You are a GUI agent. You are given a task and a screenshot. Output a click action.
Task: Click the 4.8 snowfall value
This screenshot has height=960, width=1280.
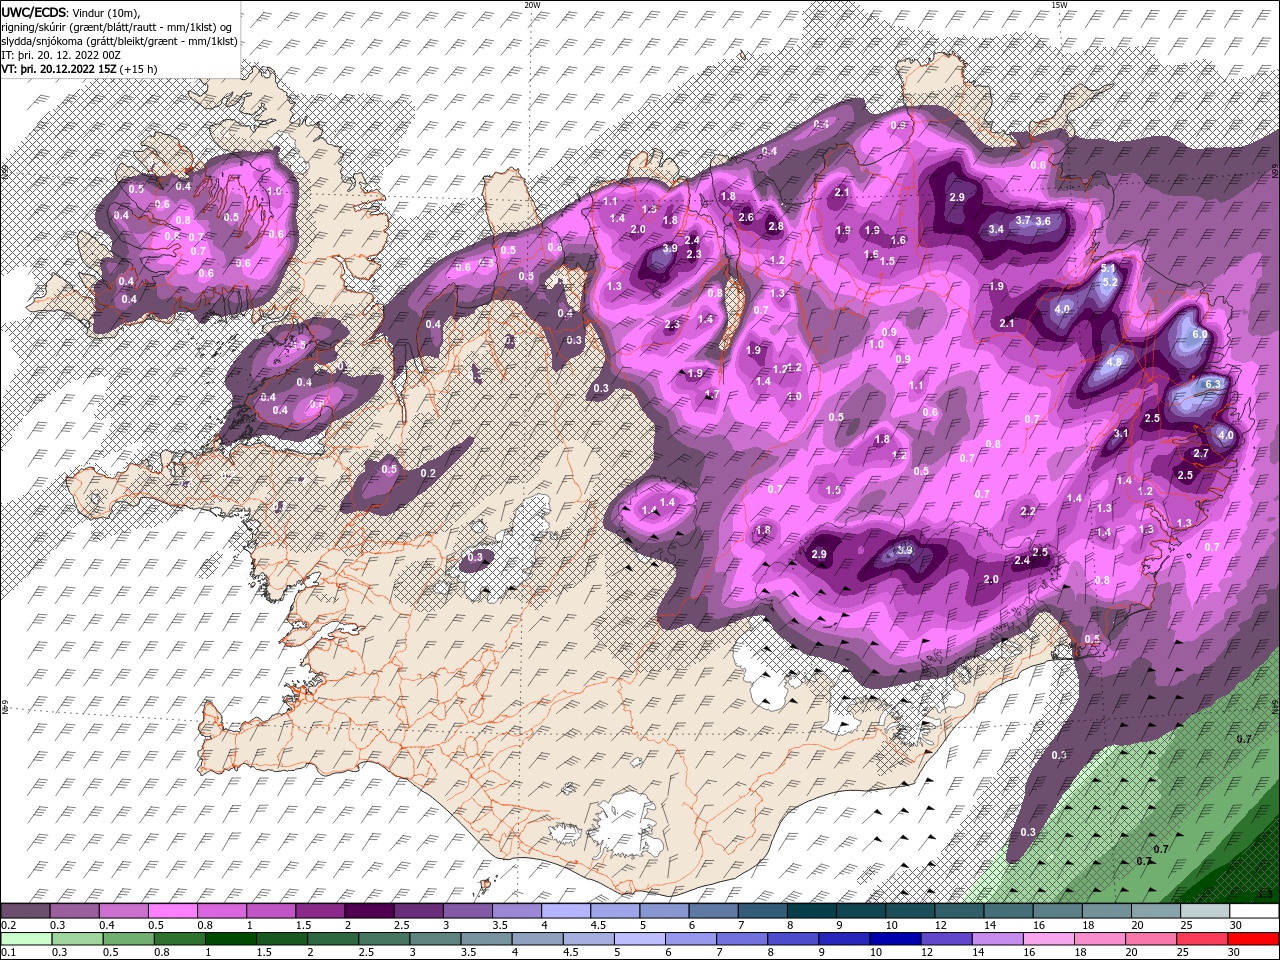coord(1116,361)
